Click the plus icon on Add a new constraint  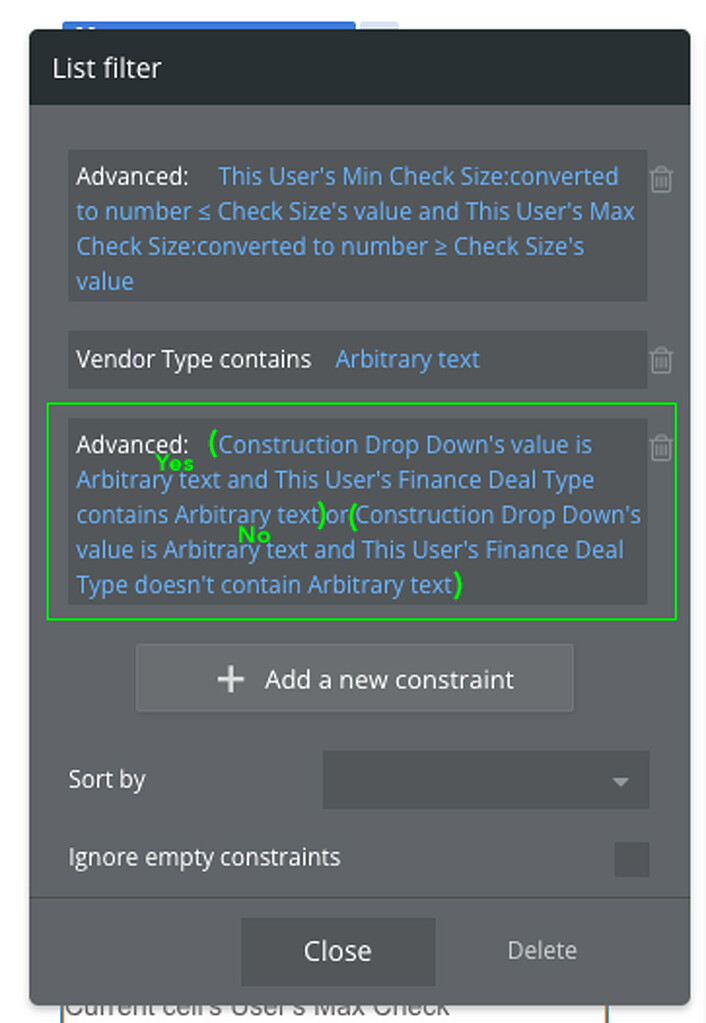(x=231, y=678)
